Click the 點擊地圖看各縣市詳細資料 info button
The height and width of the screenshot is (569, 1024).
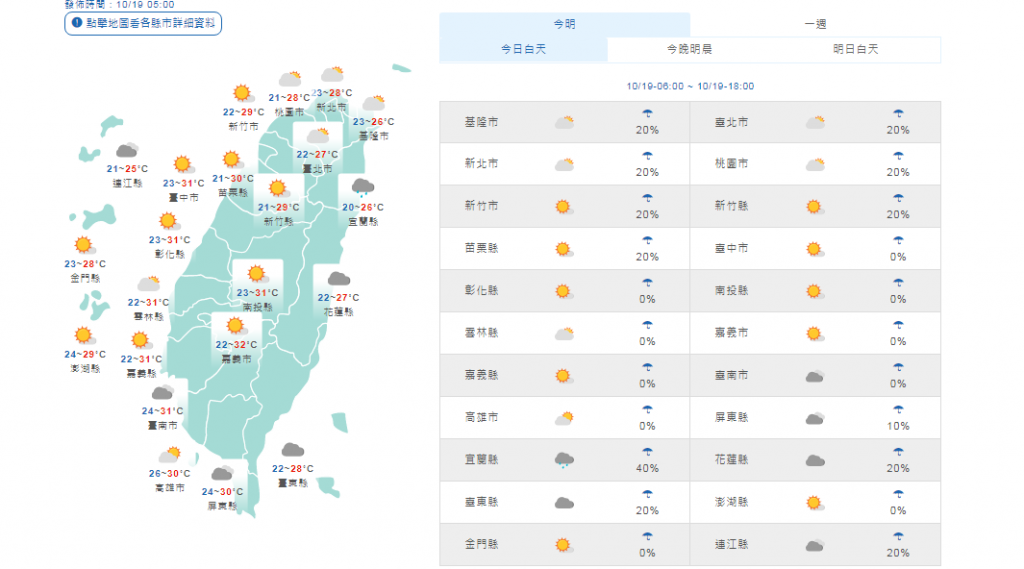pos(143,23)
